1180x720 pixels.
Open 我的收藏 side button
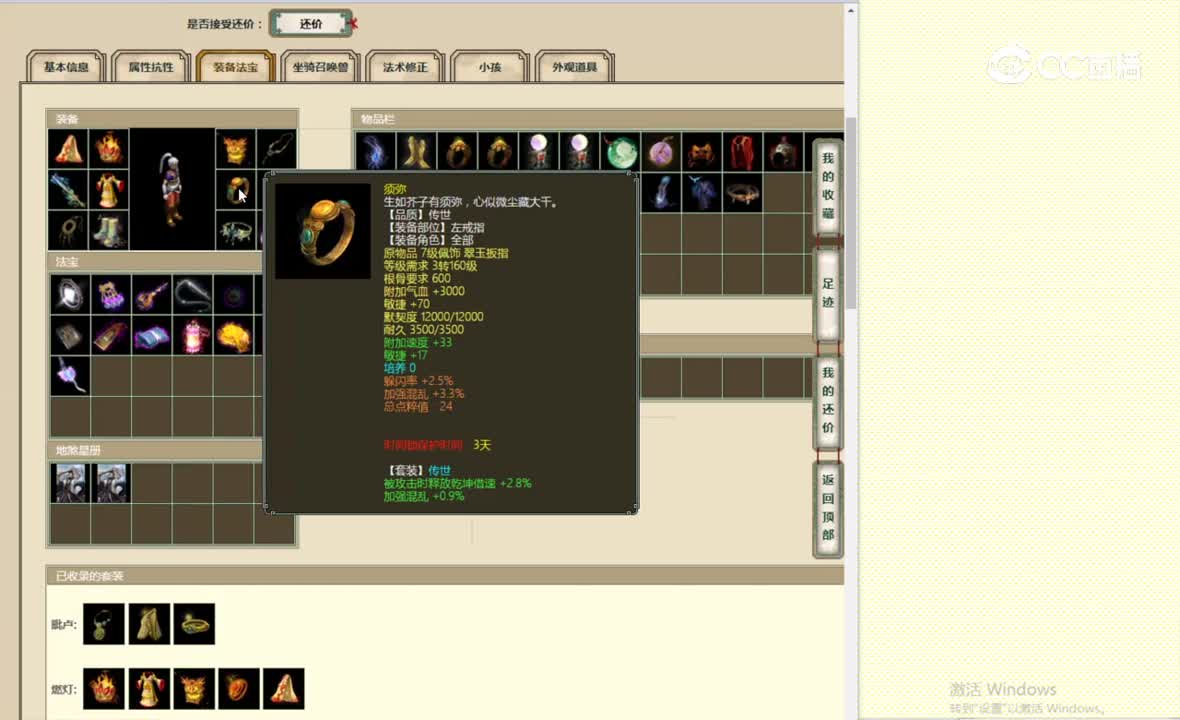(828, 186)
